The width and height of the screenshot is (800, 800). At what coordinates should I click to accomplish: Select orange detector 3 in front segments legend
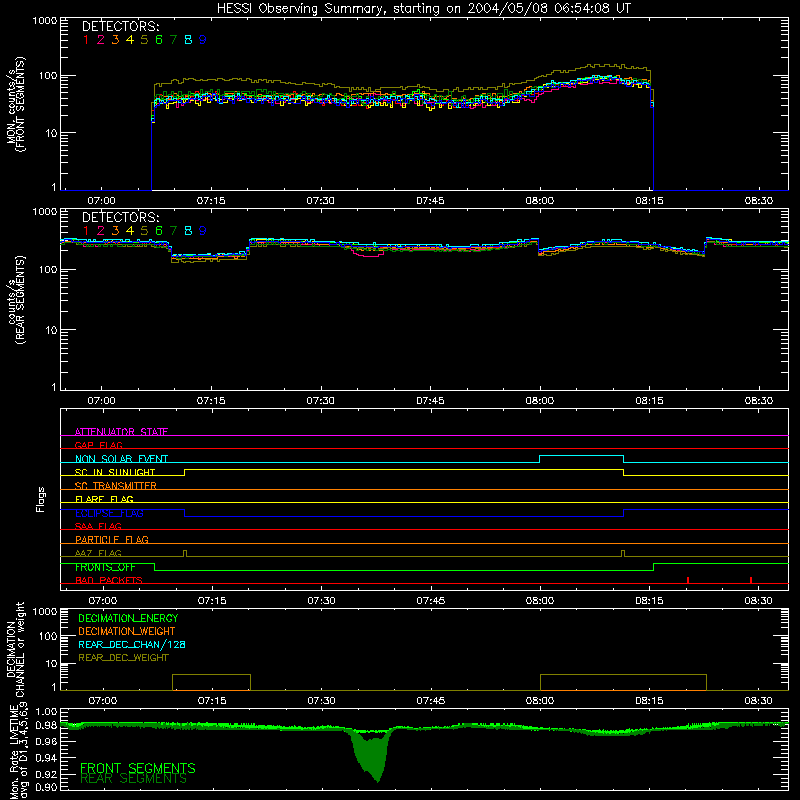coord(115,40)
